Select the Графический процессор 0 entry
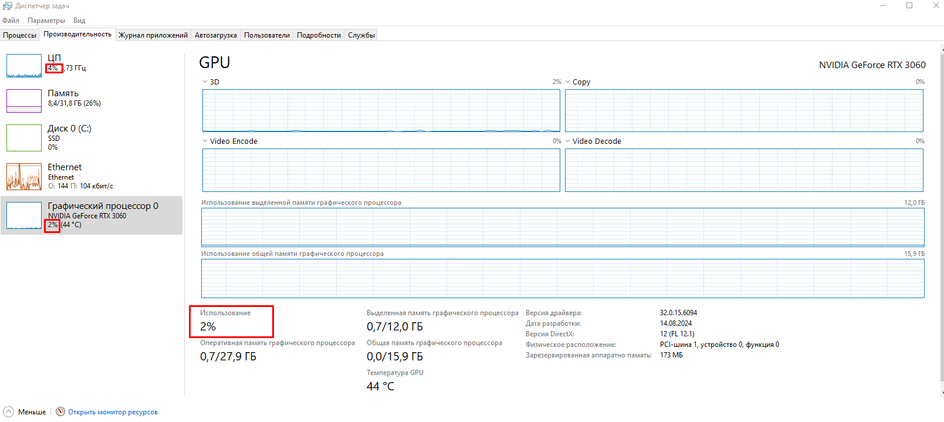The height and width of the screenshot is (422, 944). pyautogui.click(x=92, y=215)
